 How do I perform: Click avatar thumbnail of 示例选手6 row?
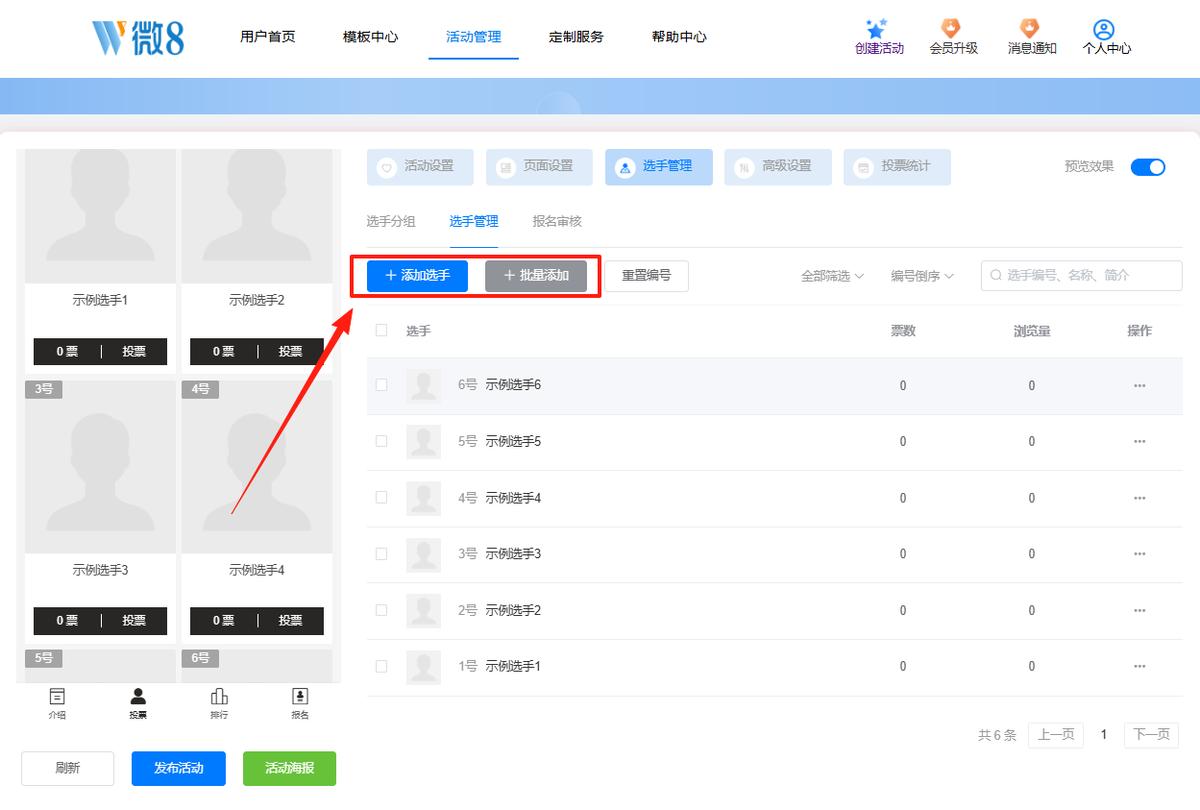click(424, 385)
